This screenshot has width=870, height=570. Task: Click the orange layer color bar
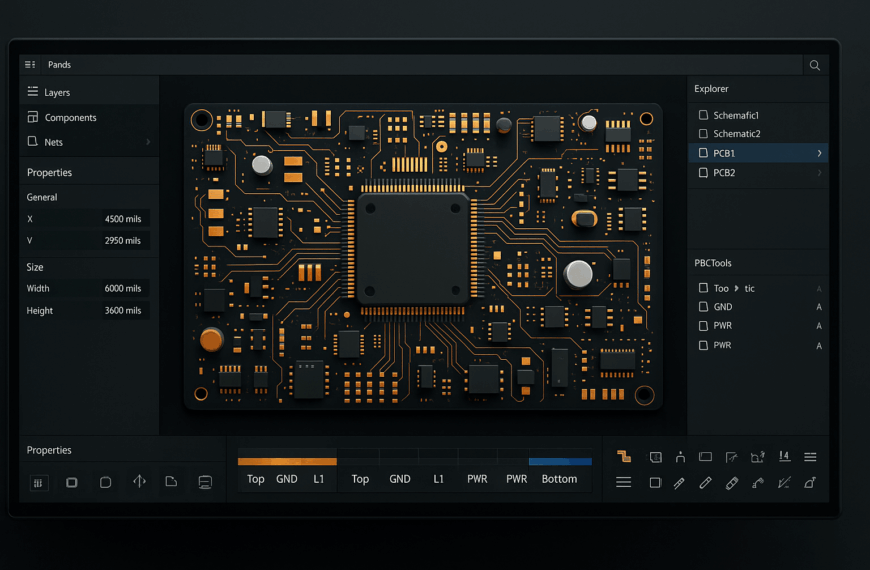pyautogui.click(x=287, y=461)
